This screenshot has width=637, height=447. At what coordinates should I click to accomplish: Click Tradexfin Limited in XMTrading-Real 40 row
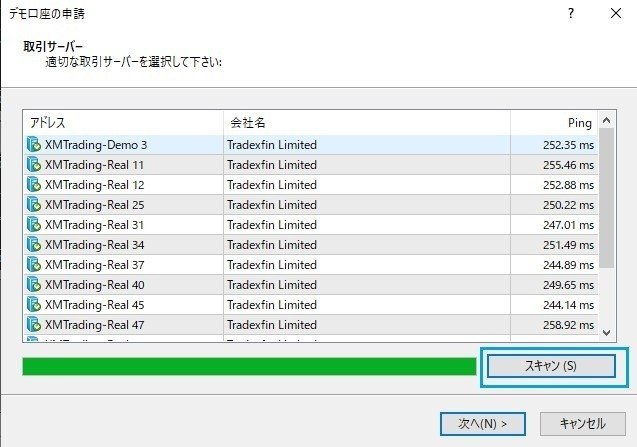[272, 284]
